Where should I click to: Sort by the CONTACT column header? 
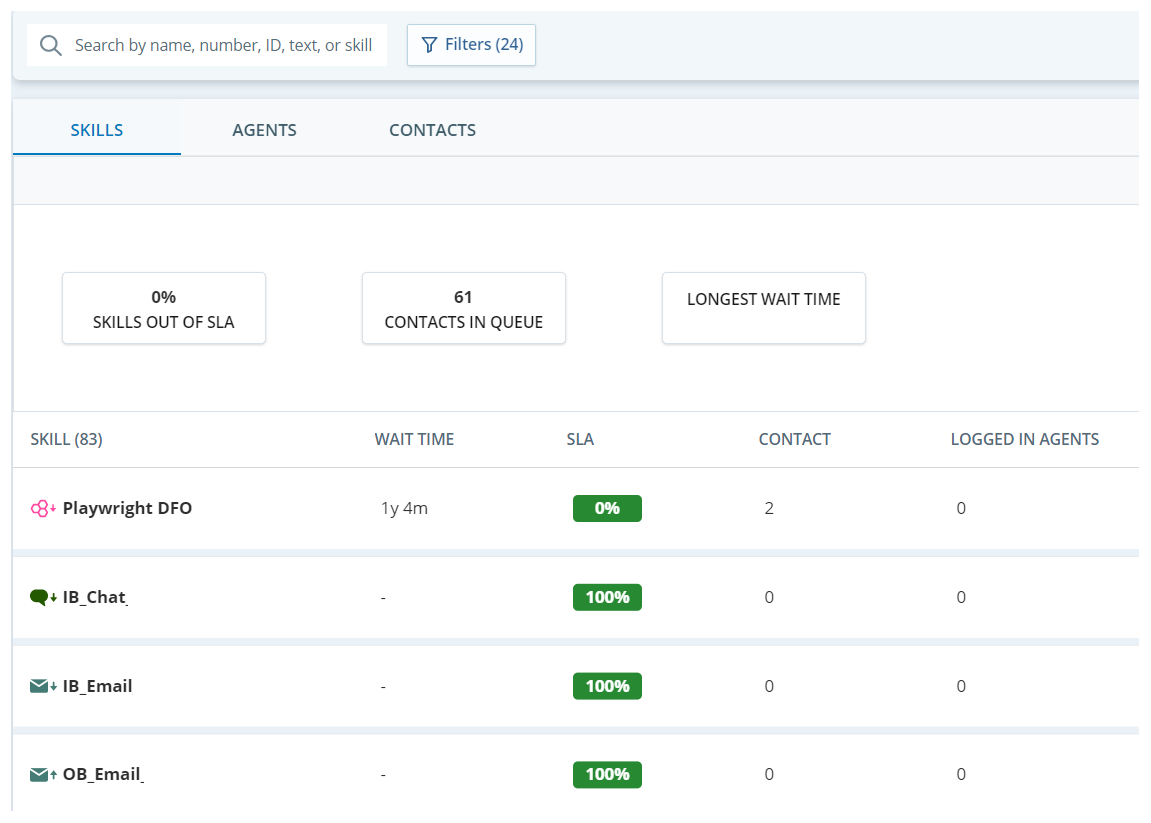coord(794,439)
